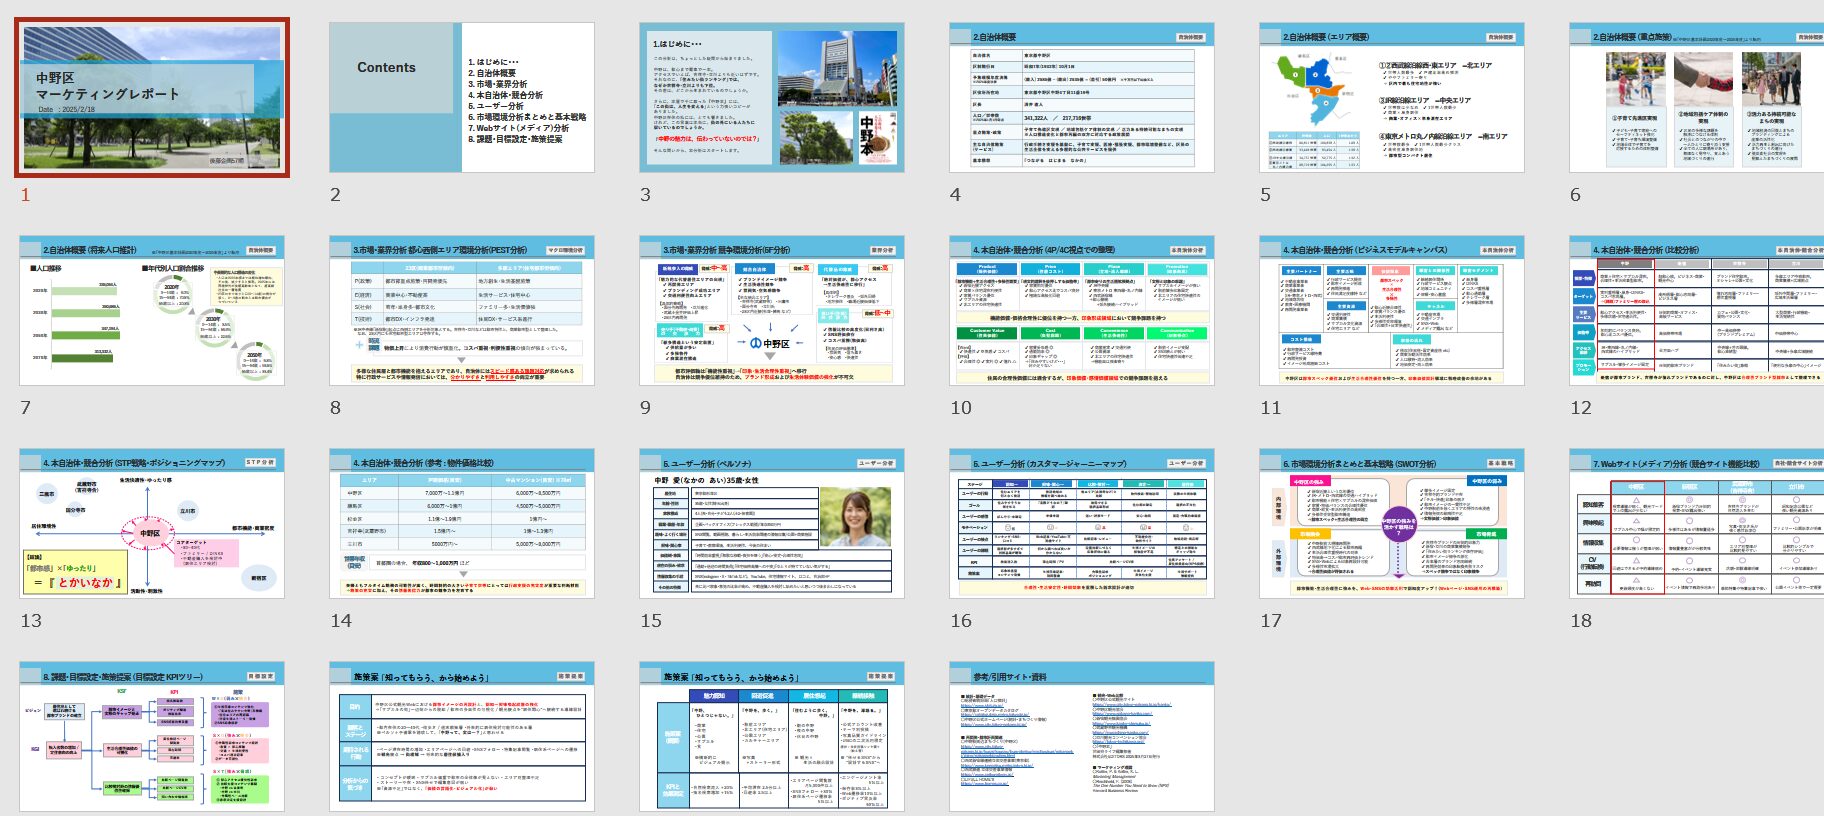1824x816 pixels.
Task: Click slide 11 business model canvas thumbnail
Action: point(1392,311)
